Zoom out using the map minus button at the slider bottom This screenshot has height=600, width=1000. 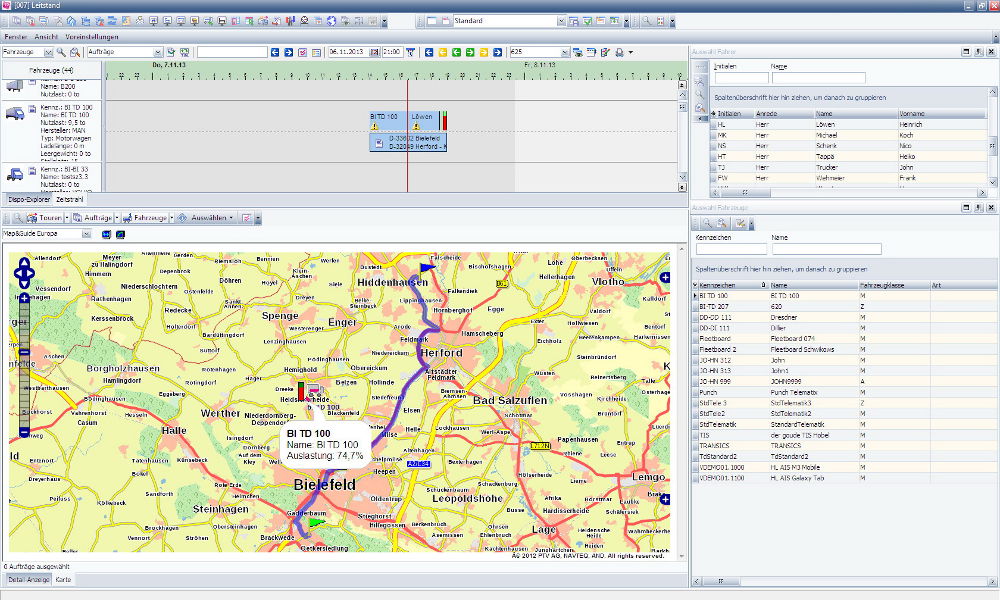[24, 432]
